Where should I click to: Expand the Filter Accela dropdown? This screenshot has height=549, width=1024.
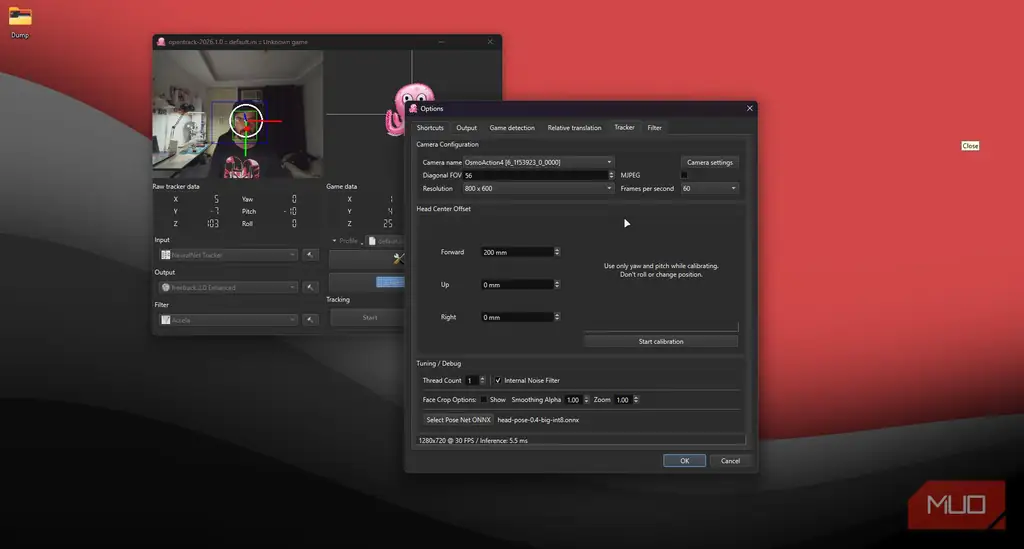click(x=228, y=320)
